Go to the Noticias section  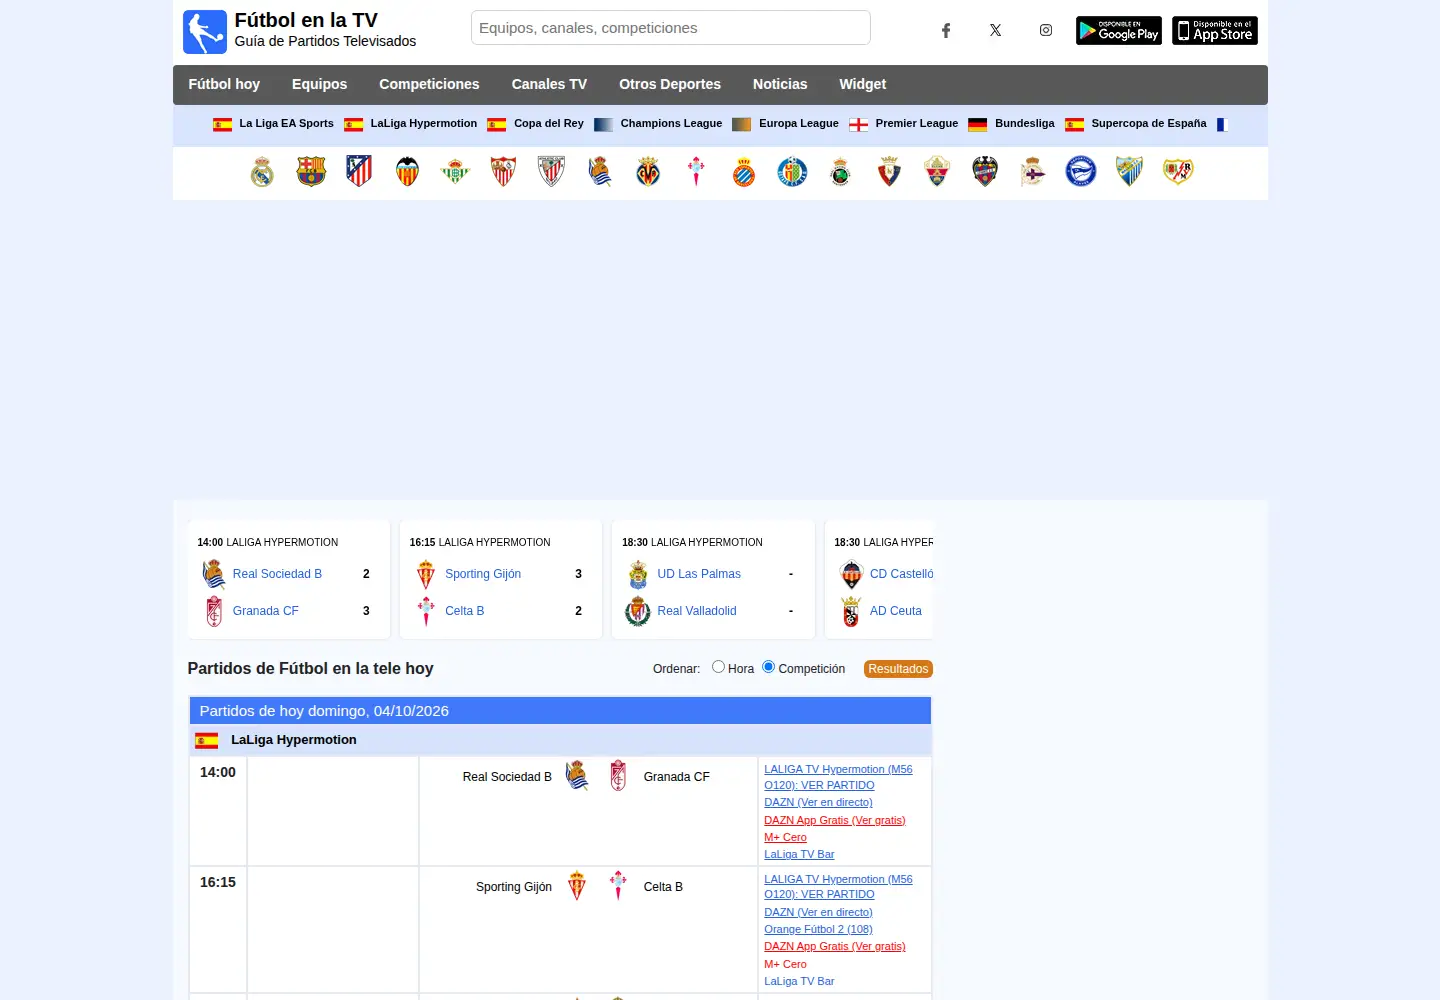click(x=780, y=84)
